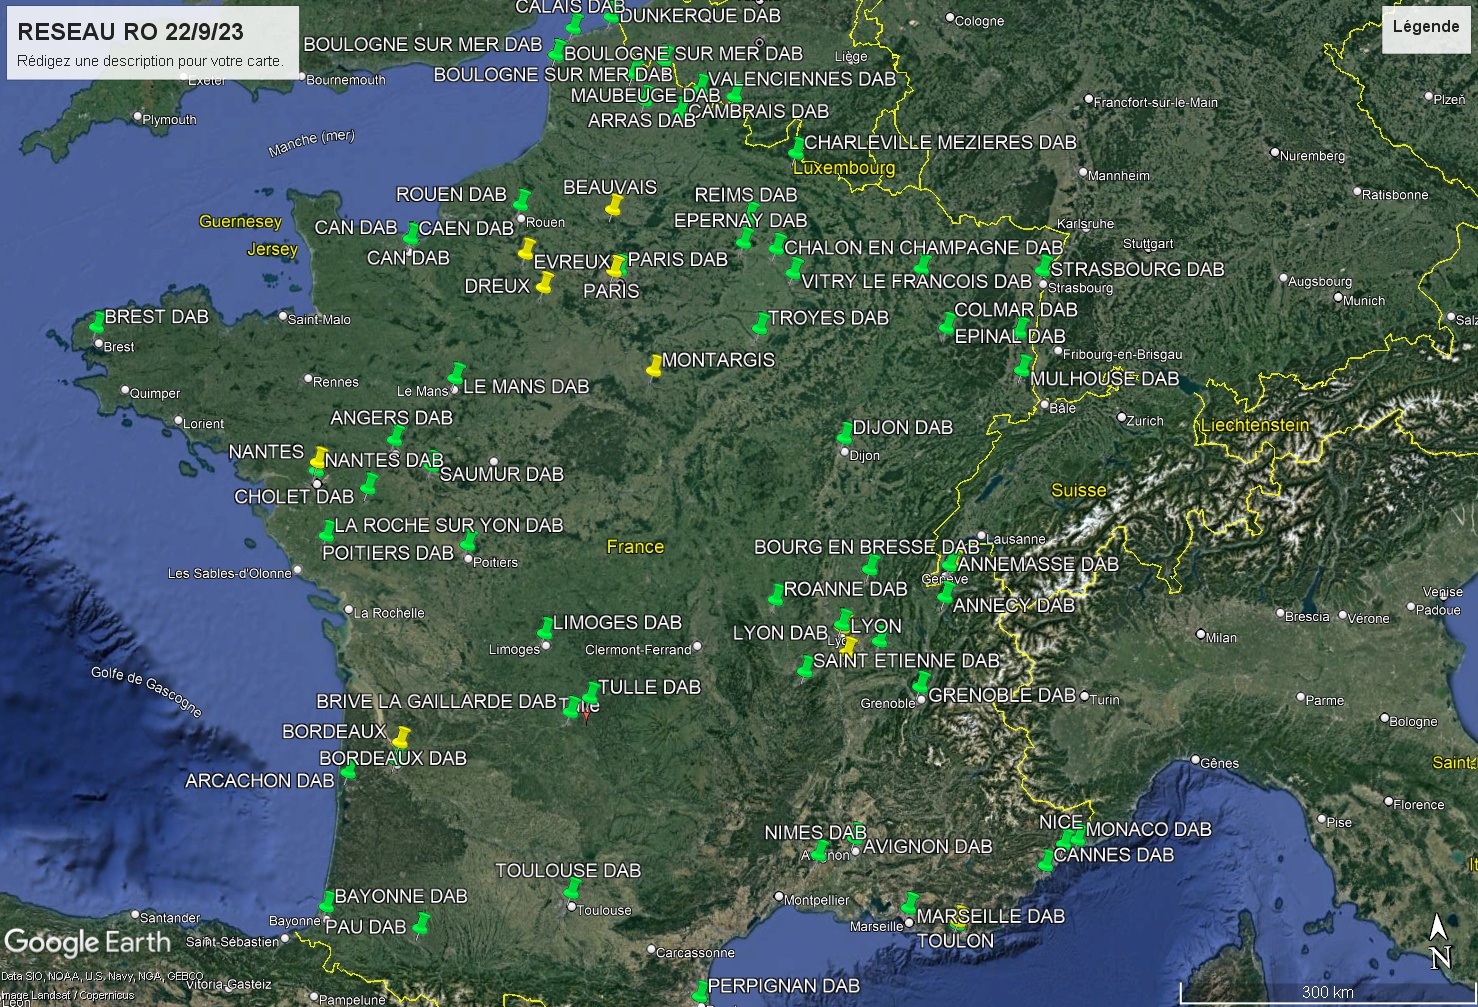Click the LE MANS DAB green pin
This screenshot has width=1478, height=1007.
457,374
